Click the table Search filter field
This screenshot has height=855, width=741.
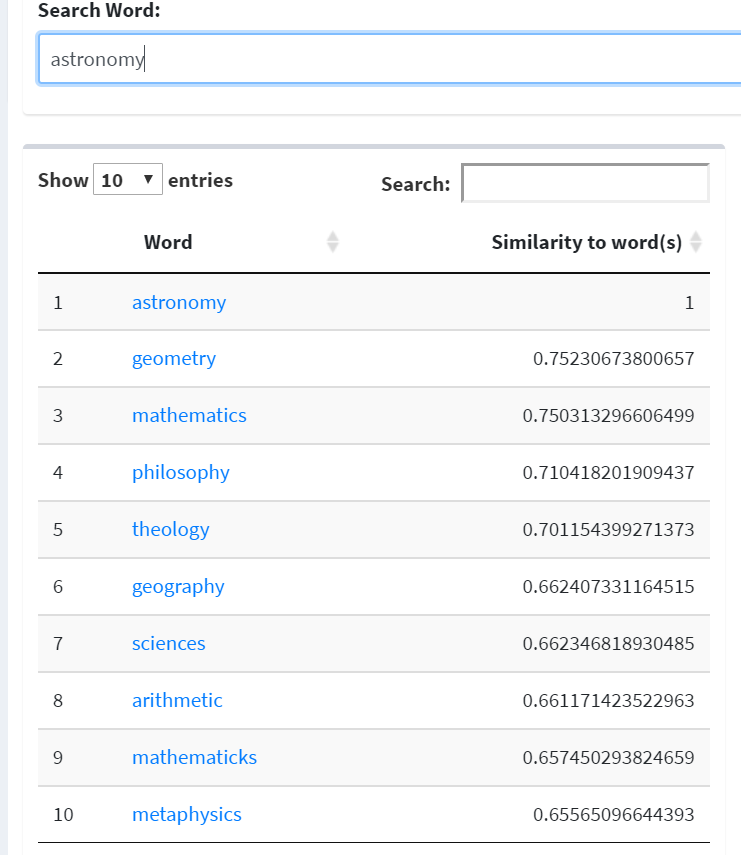pyautogui.click(x=585, y=184)
